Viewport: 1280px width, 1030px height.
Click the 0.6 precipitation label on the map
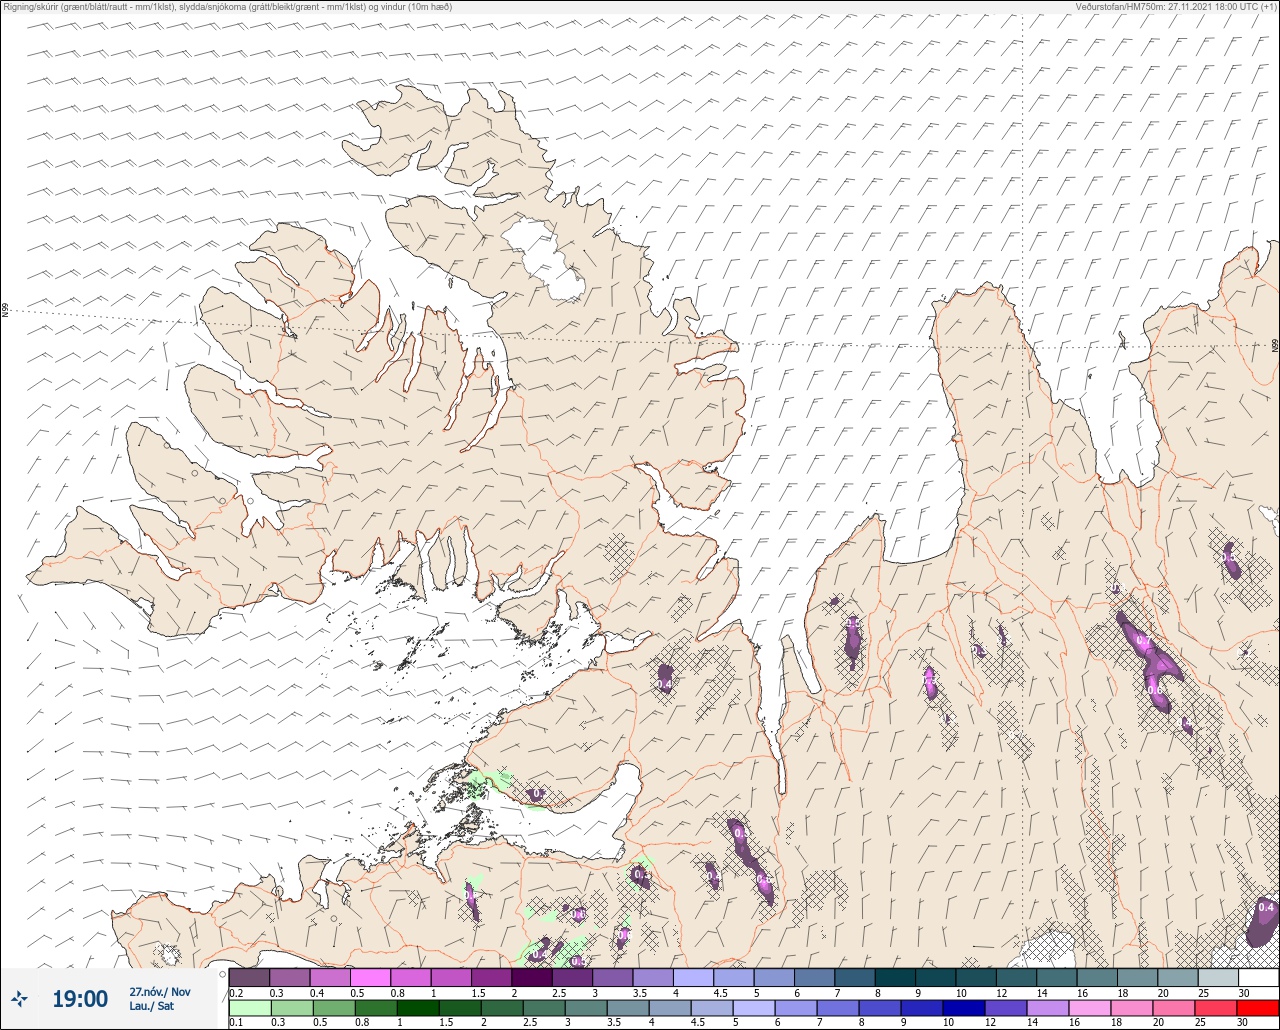point(1155,691)
